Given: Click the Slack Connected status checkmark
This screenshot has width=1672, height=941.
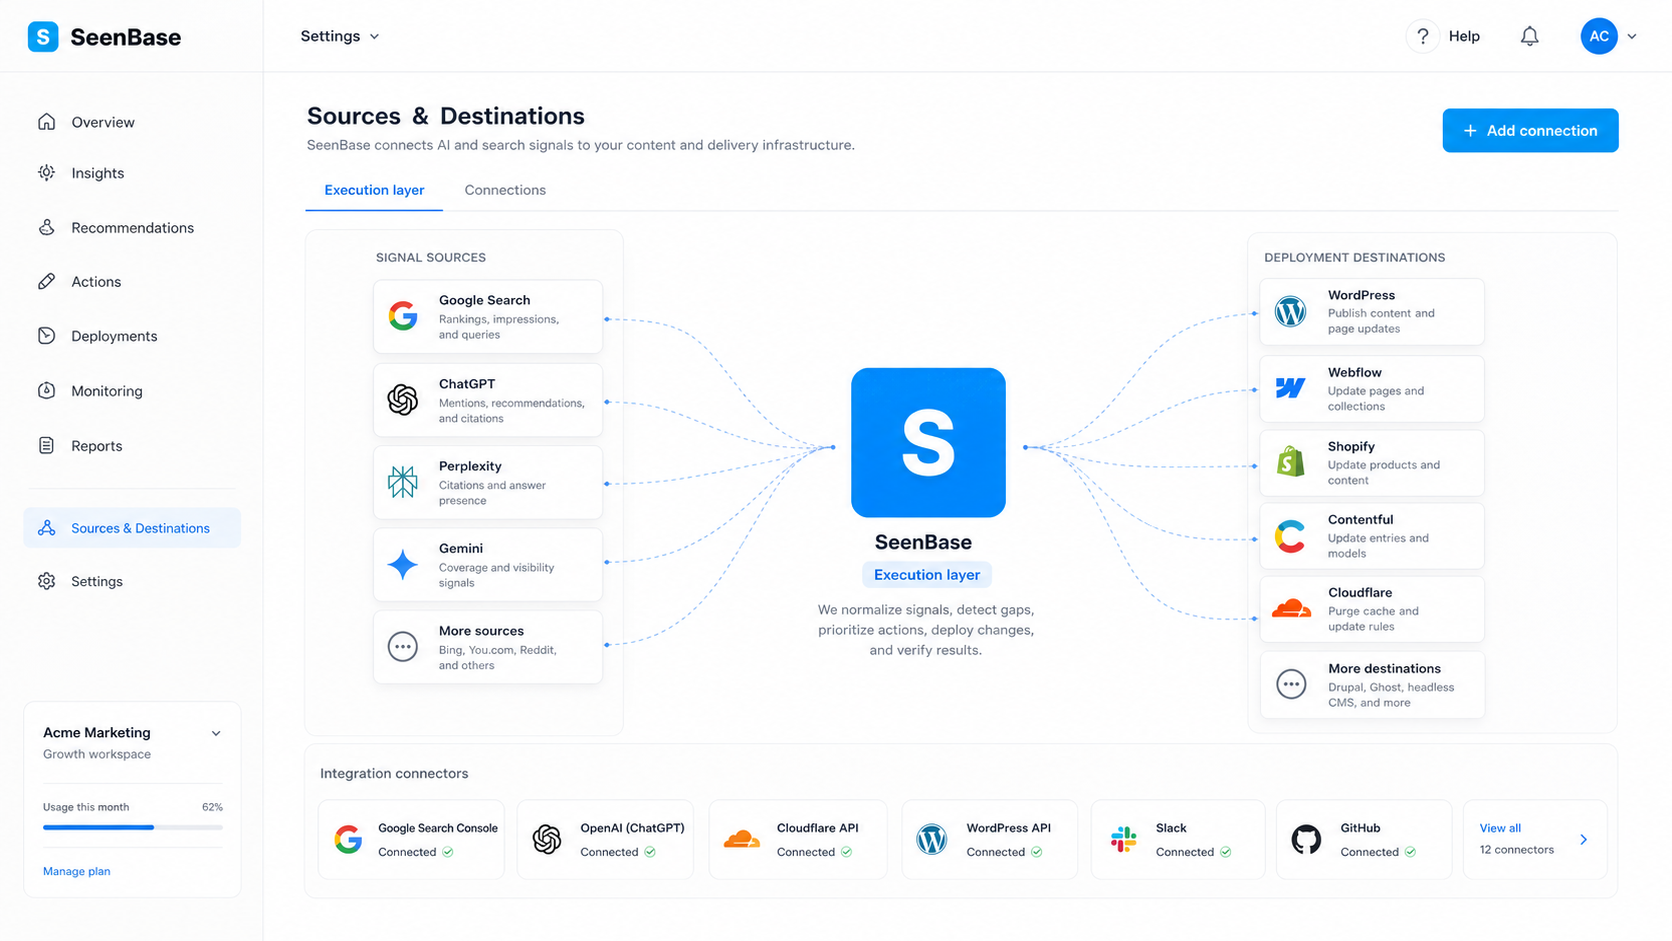Looking at the screenshot, I should pyautogui.click(x=1226, y=852).
